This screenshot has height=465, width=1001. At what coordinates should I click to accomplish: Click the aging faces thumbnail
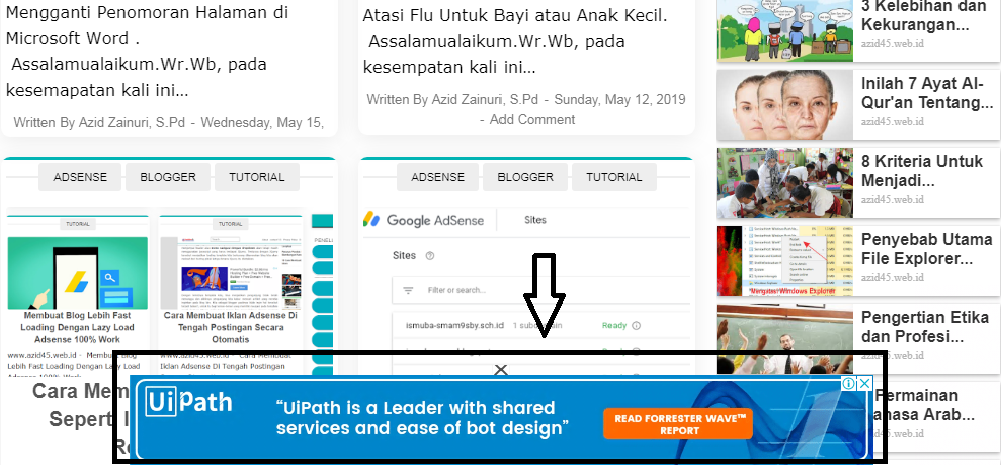[x=785, y=105]
